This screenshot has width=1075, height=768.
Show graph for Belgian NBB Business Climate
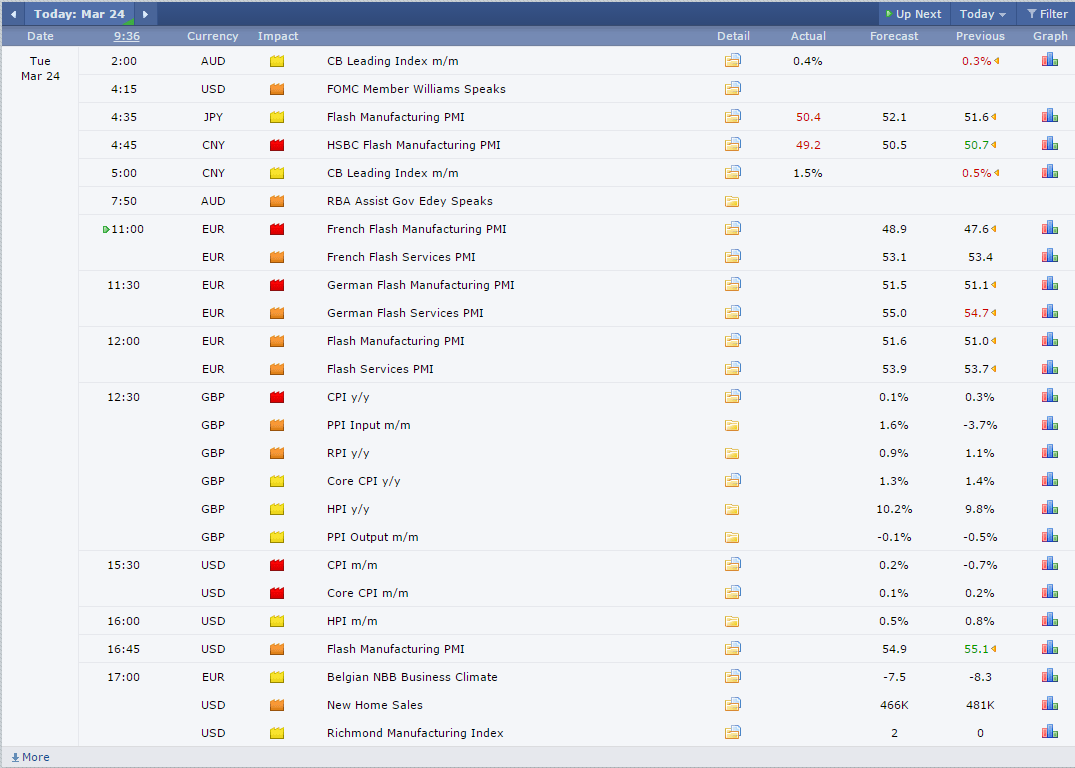[x=1050, y=676]
